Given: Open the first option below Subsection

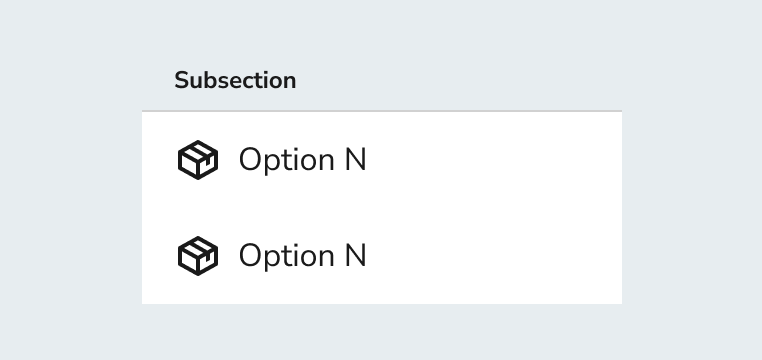Looking at the screenshot, I should 381,160.
